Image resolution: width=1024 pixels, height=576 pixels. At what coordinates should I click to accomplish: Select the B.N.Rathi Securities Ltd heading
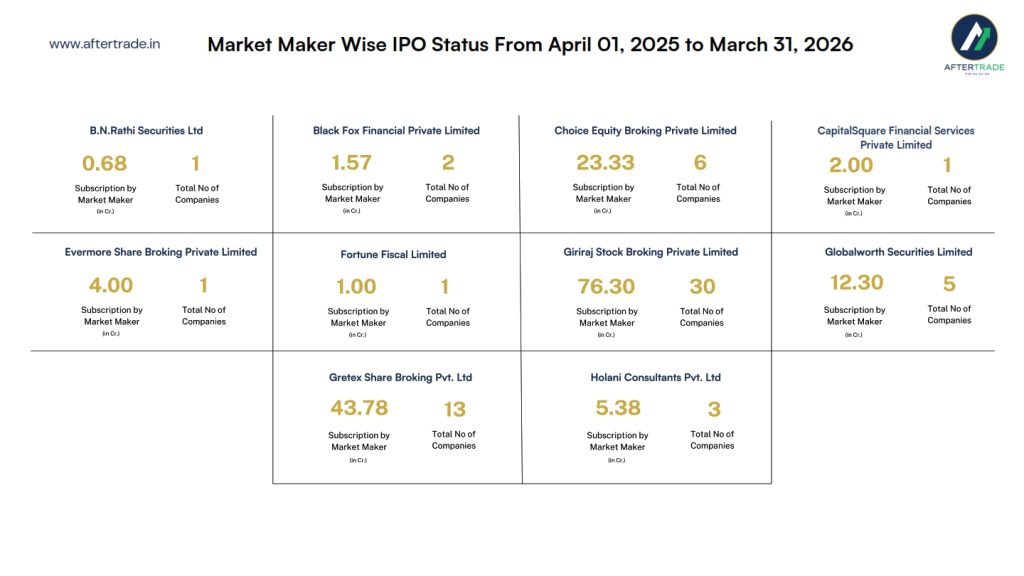146,131
